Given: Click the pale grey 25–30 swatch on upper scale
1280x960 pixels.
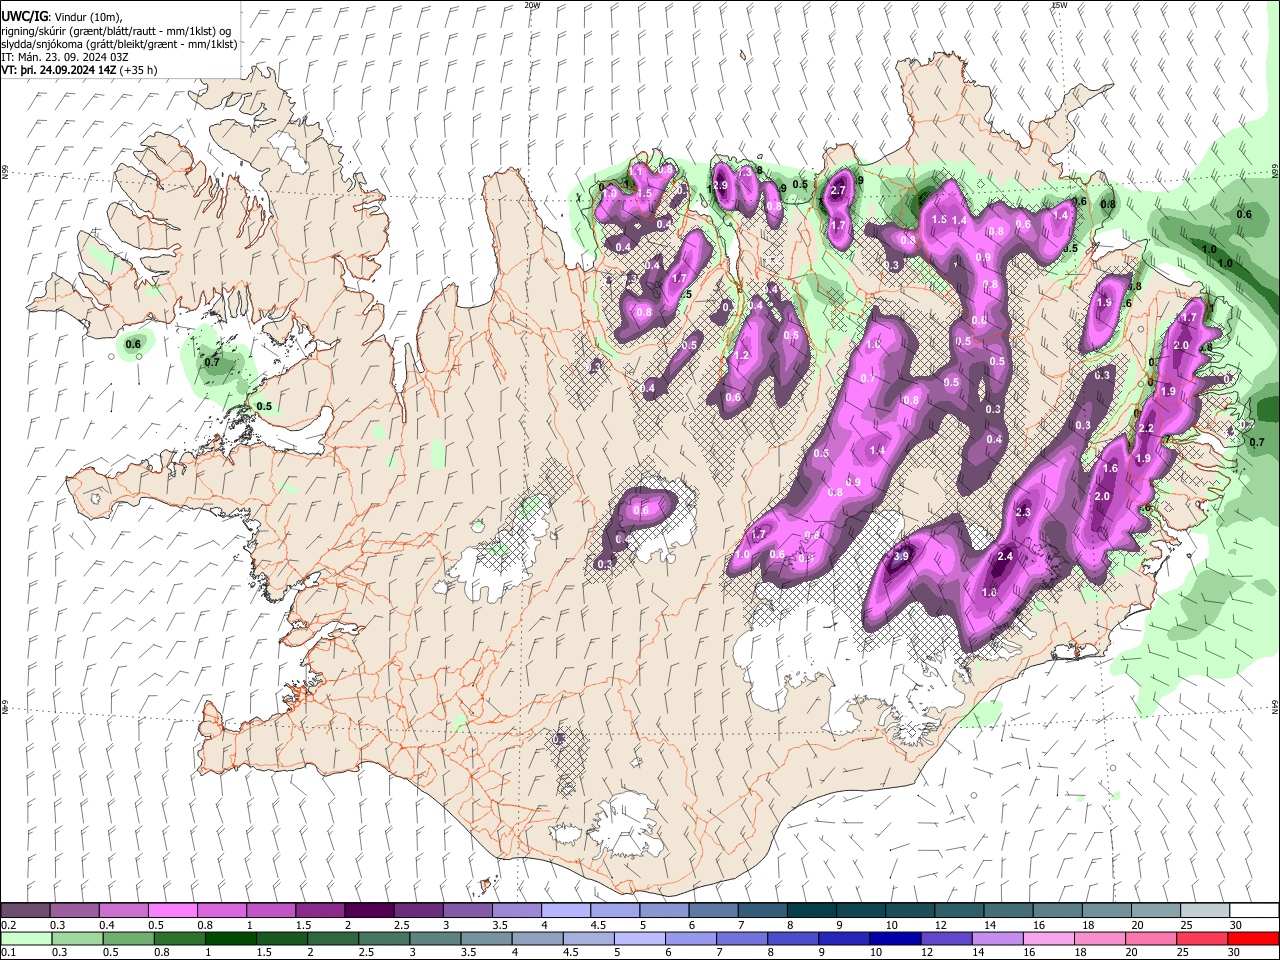Looking at the screenshot, I should pyautogui.click(x=1205, y=911).
